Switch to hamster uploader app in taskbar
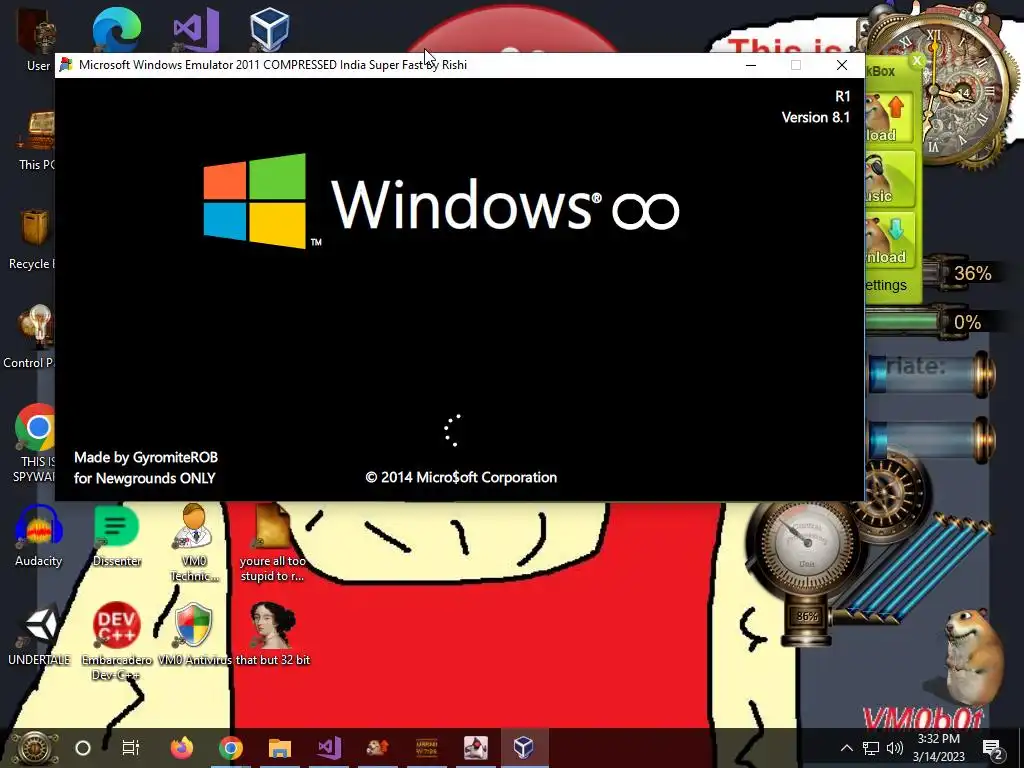Viewport: 1024px width, 768px height. (x=377, y=747)
